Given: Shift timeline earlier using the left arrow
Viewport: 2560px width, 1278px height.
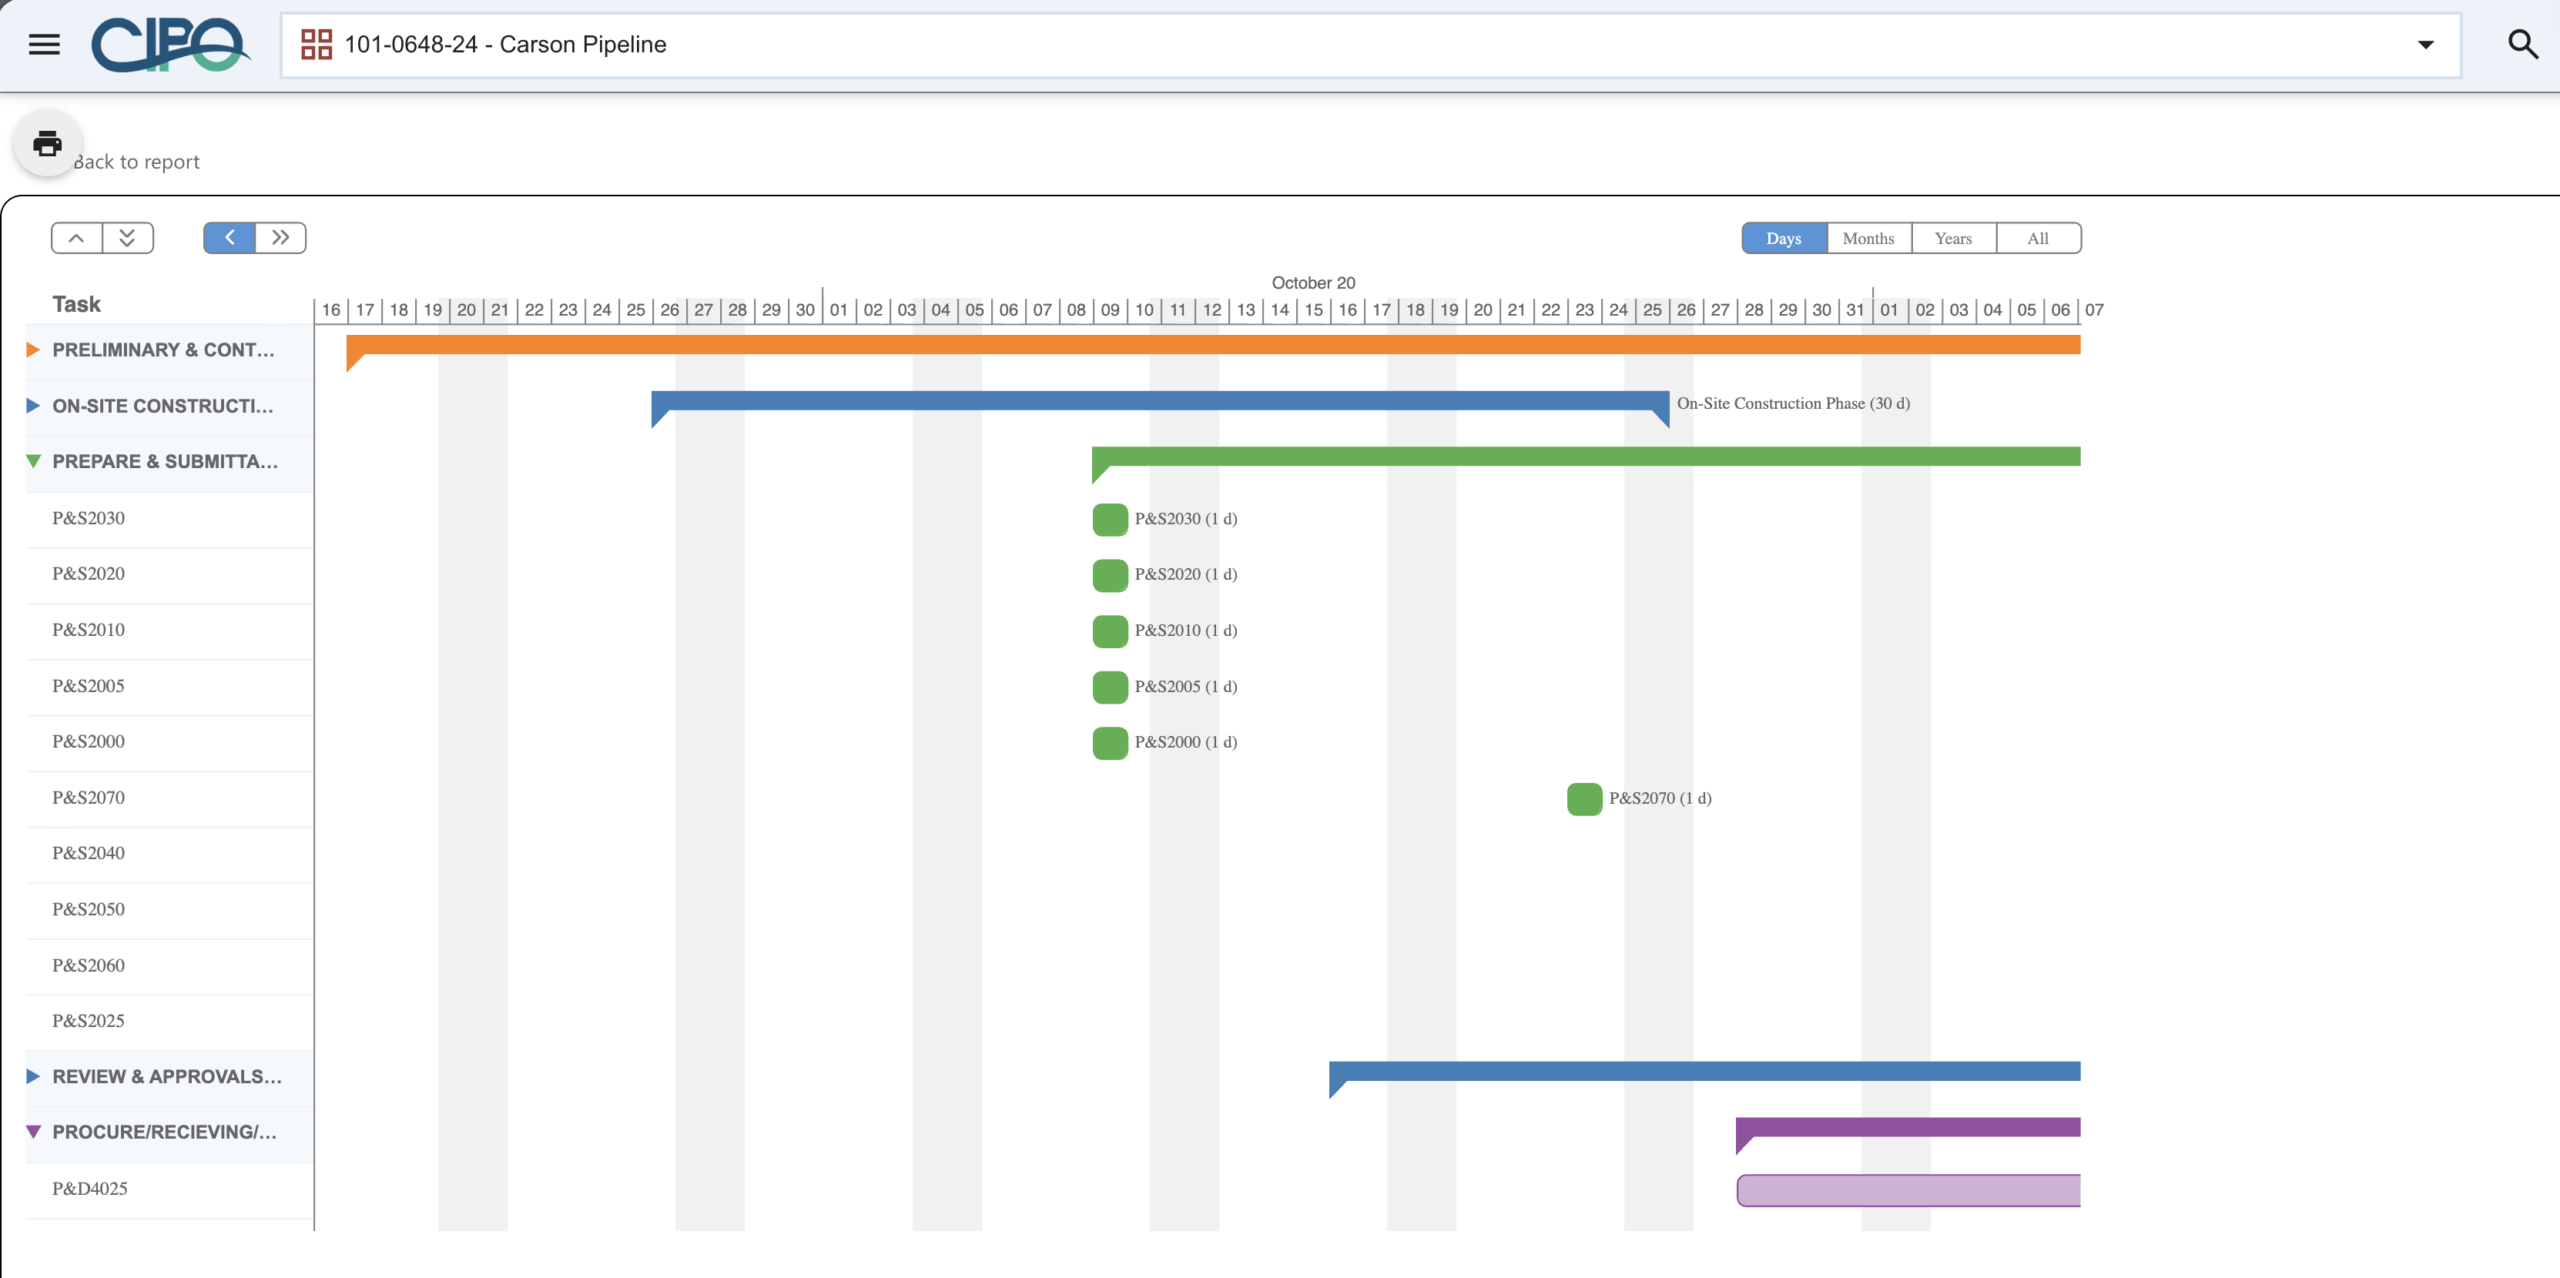Looking at the screenshot, I should click(x=229, y=237).
